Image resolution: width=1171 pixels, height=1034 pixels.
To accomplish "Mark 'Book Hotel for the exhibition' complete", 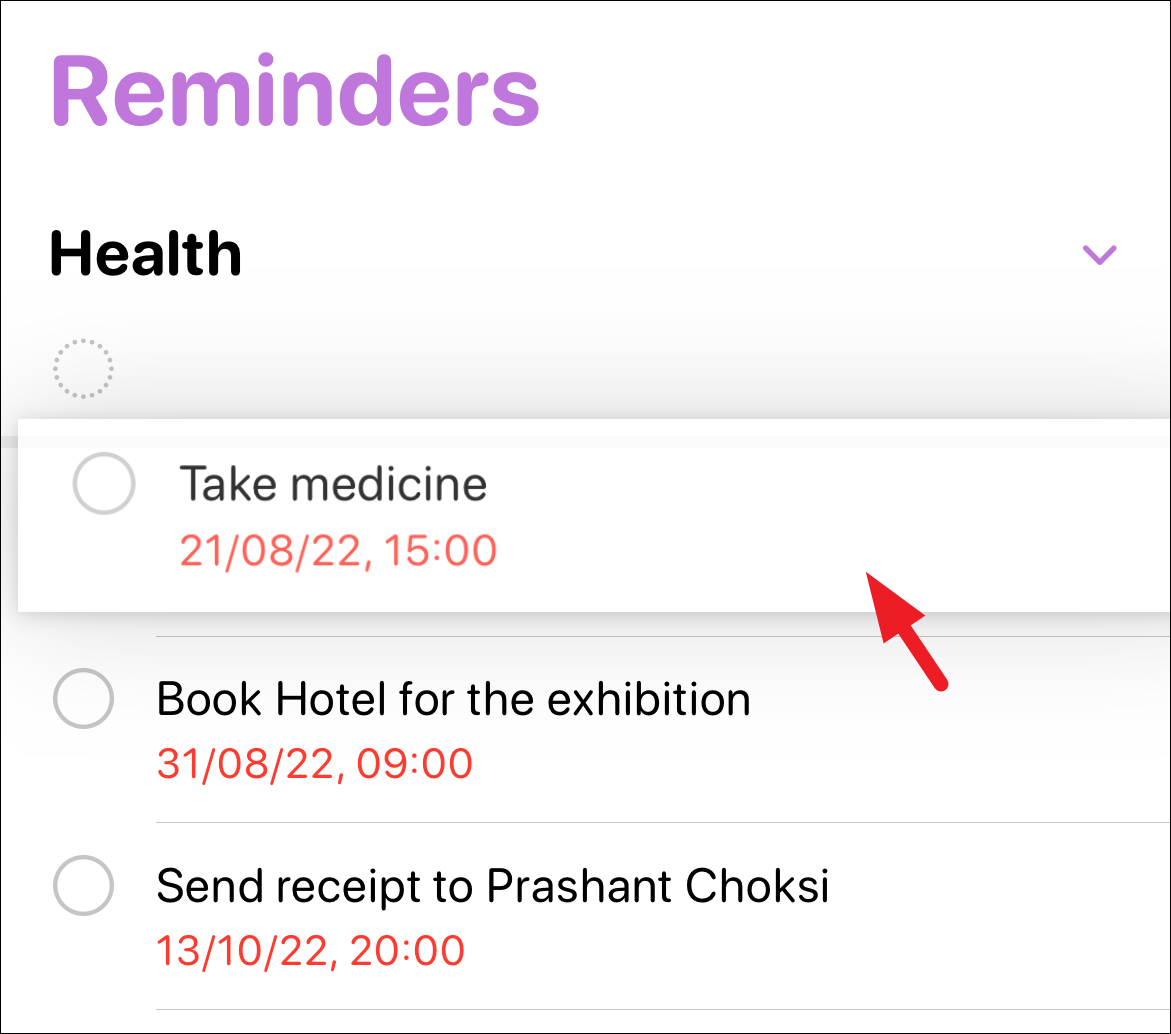I will pyautogui.click(x=85, y=699).
